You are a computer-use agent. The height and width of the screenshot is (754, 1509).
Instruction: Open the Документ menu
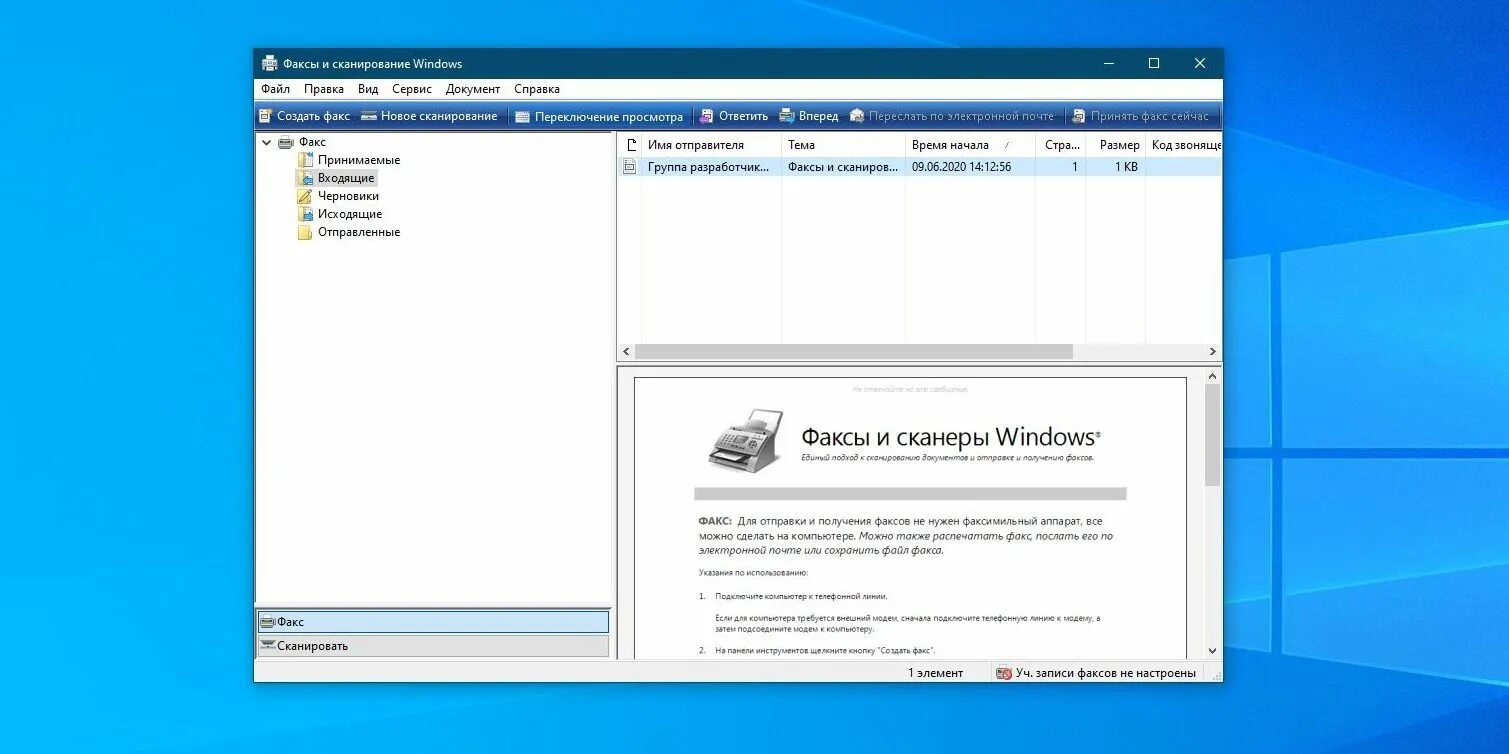[x=473, y=89]
